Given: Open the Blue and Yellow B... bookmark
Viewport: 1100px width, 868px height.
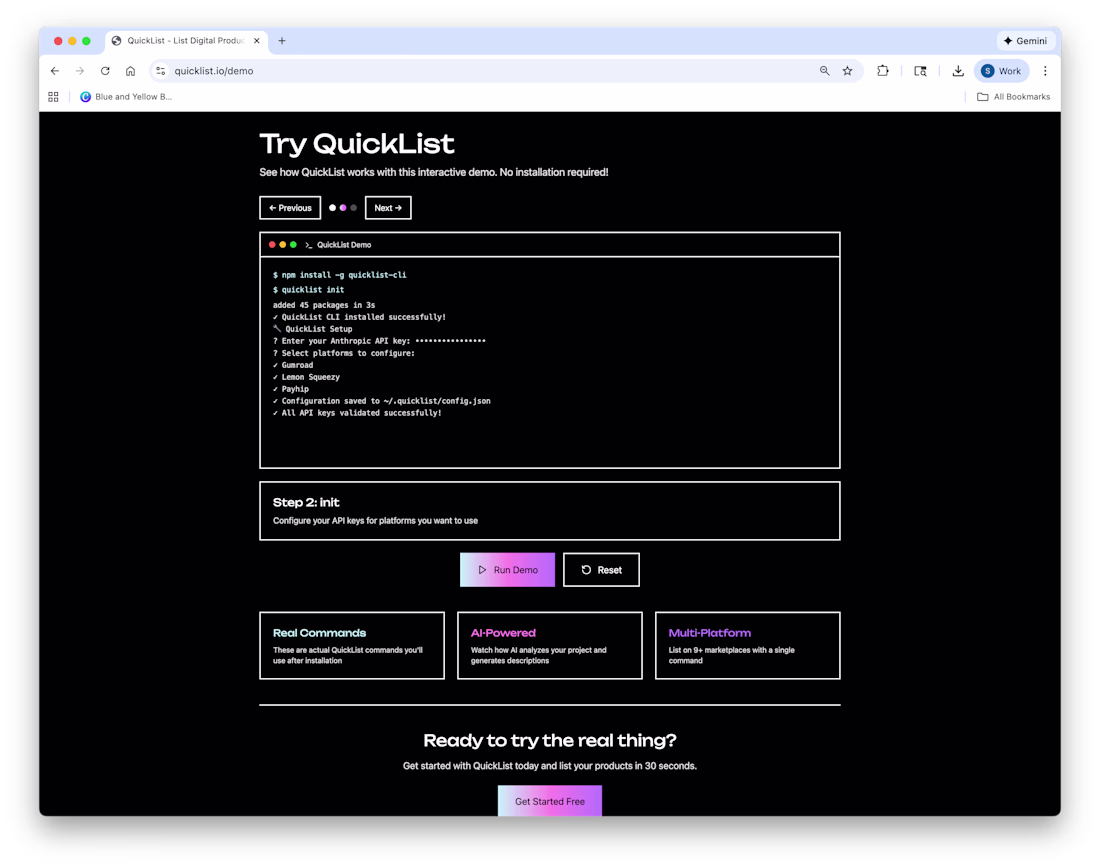Looking at the screenshot, I should 126,97.
